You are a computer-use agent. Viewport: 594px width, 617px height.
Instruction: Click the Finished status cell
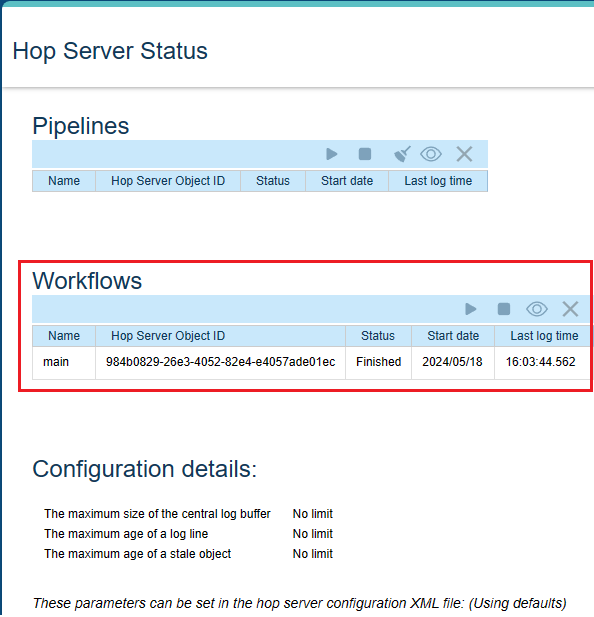(378, 362)
